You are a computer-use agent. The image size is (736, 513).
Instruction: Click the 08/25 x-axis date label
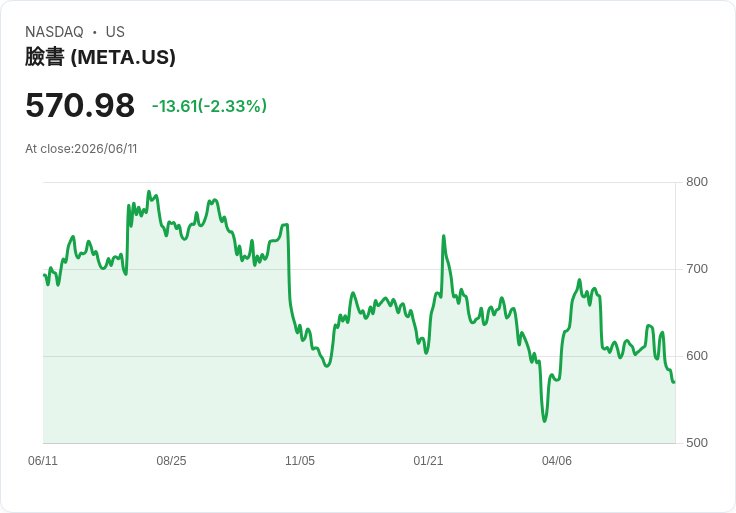pos(171,460)
